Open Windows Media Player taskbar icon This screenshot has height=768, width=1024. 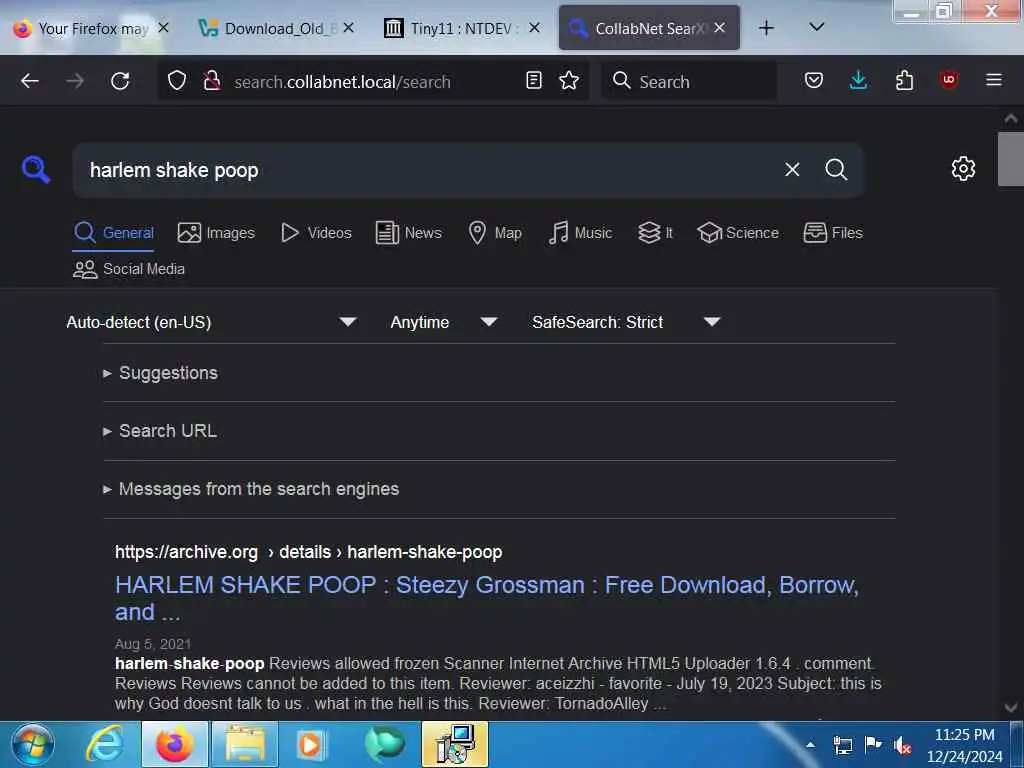tap(312, 744)
